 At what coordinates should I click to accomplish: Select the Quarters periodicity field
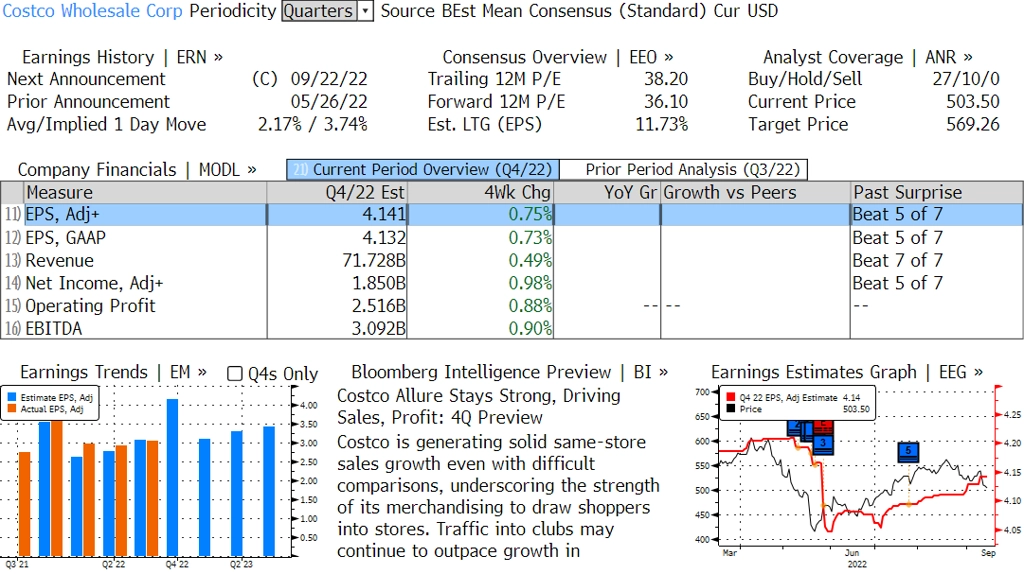319,11
